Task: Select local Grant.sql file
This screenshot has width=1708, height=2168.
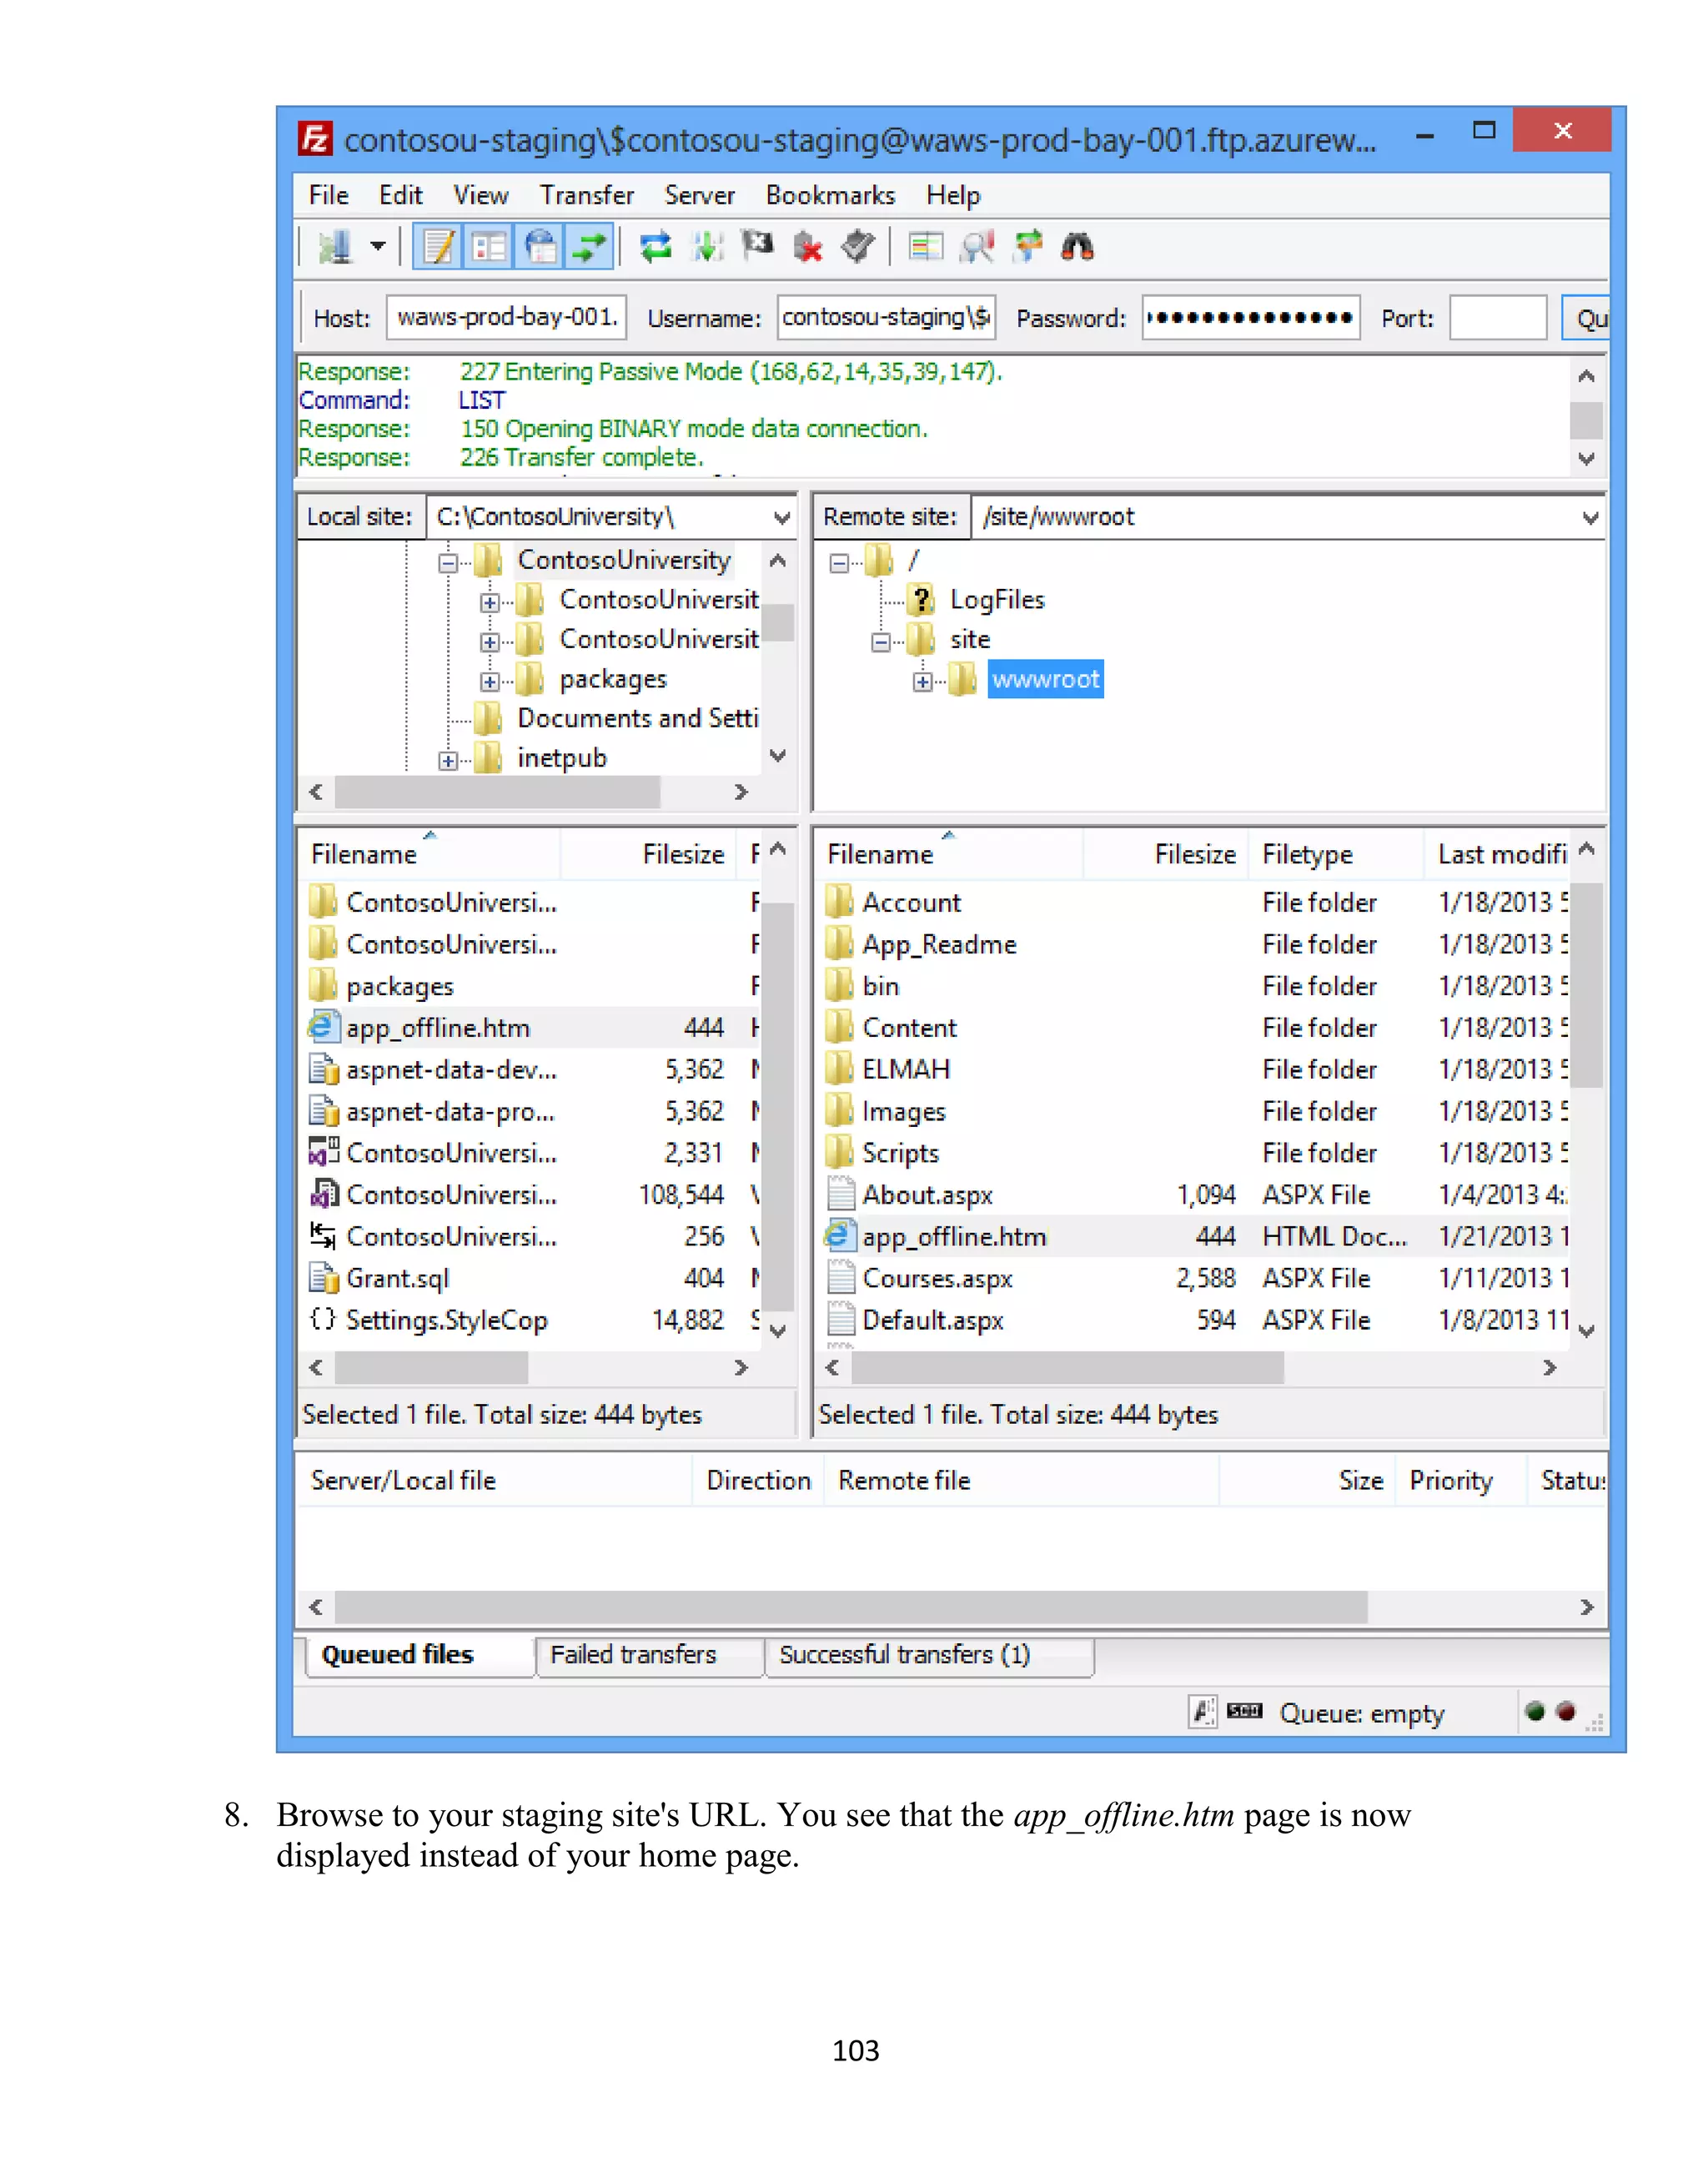Action: click(533, 1278)
